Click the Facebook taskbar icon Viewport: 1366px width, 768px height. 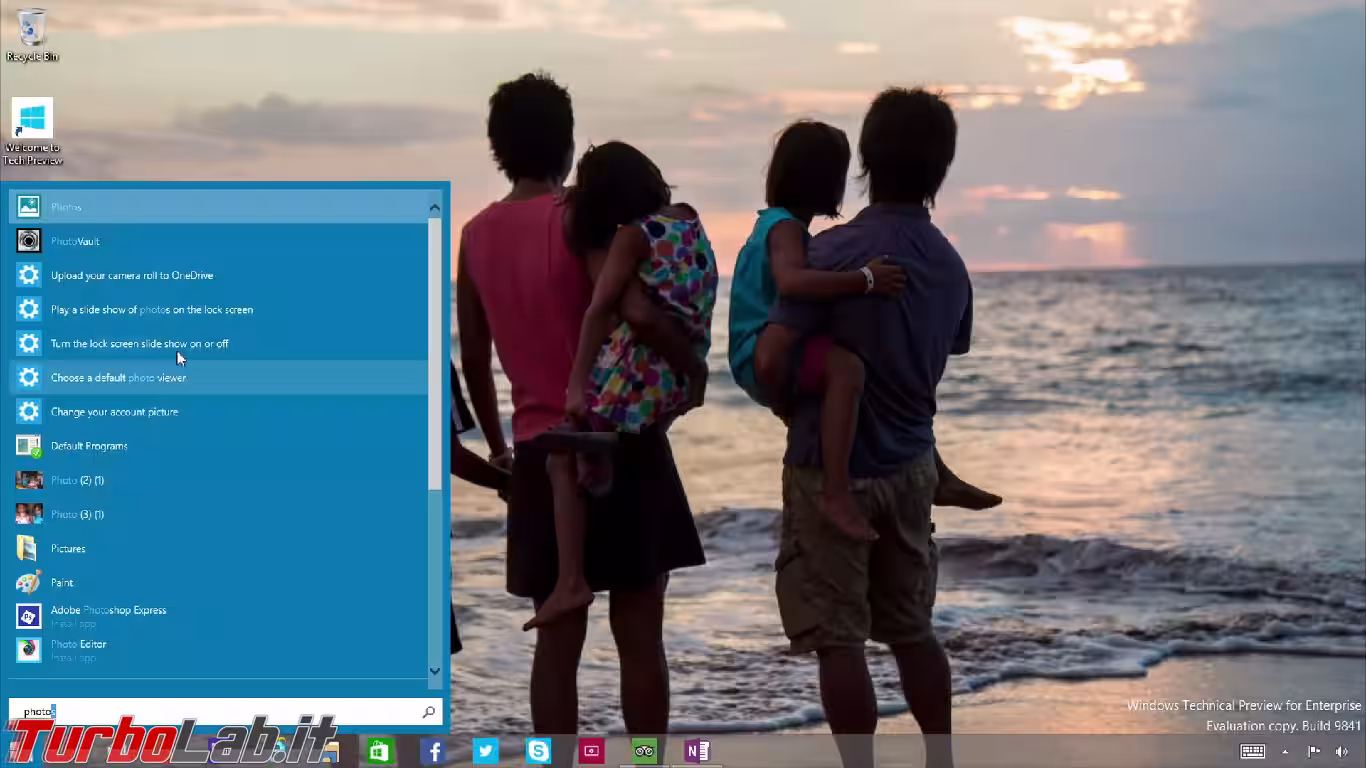tap(433, 751)
